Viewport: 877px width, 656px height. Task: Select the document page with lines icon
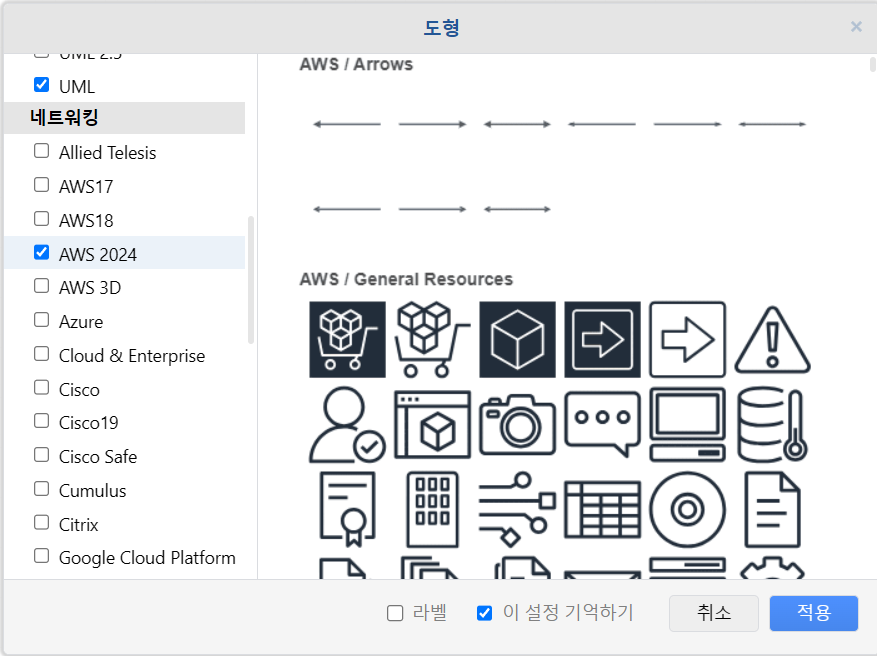pyautogui.click(x=772, y=509)
